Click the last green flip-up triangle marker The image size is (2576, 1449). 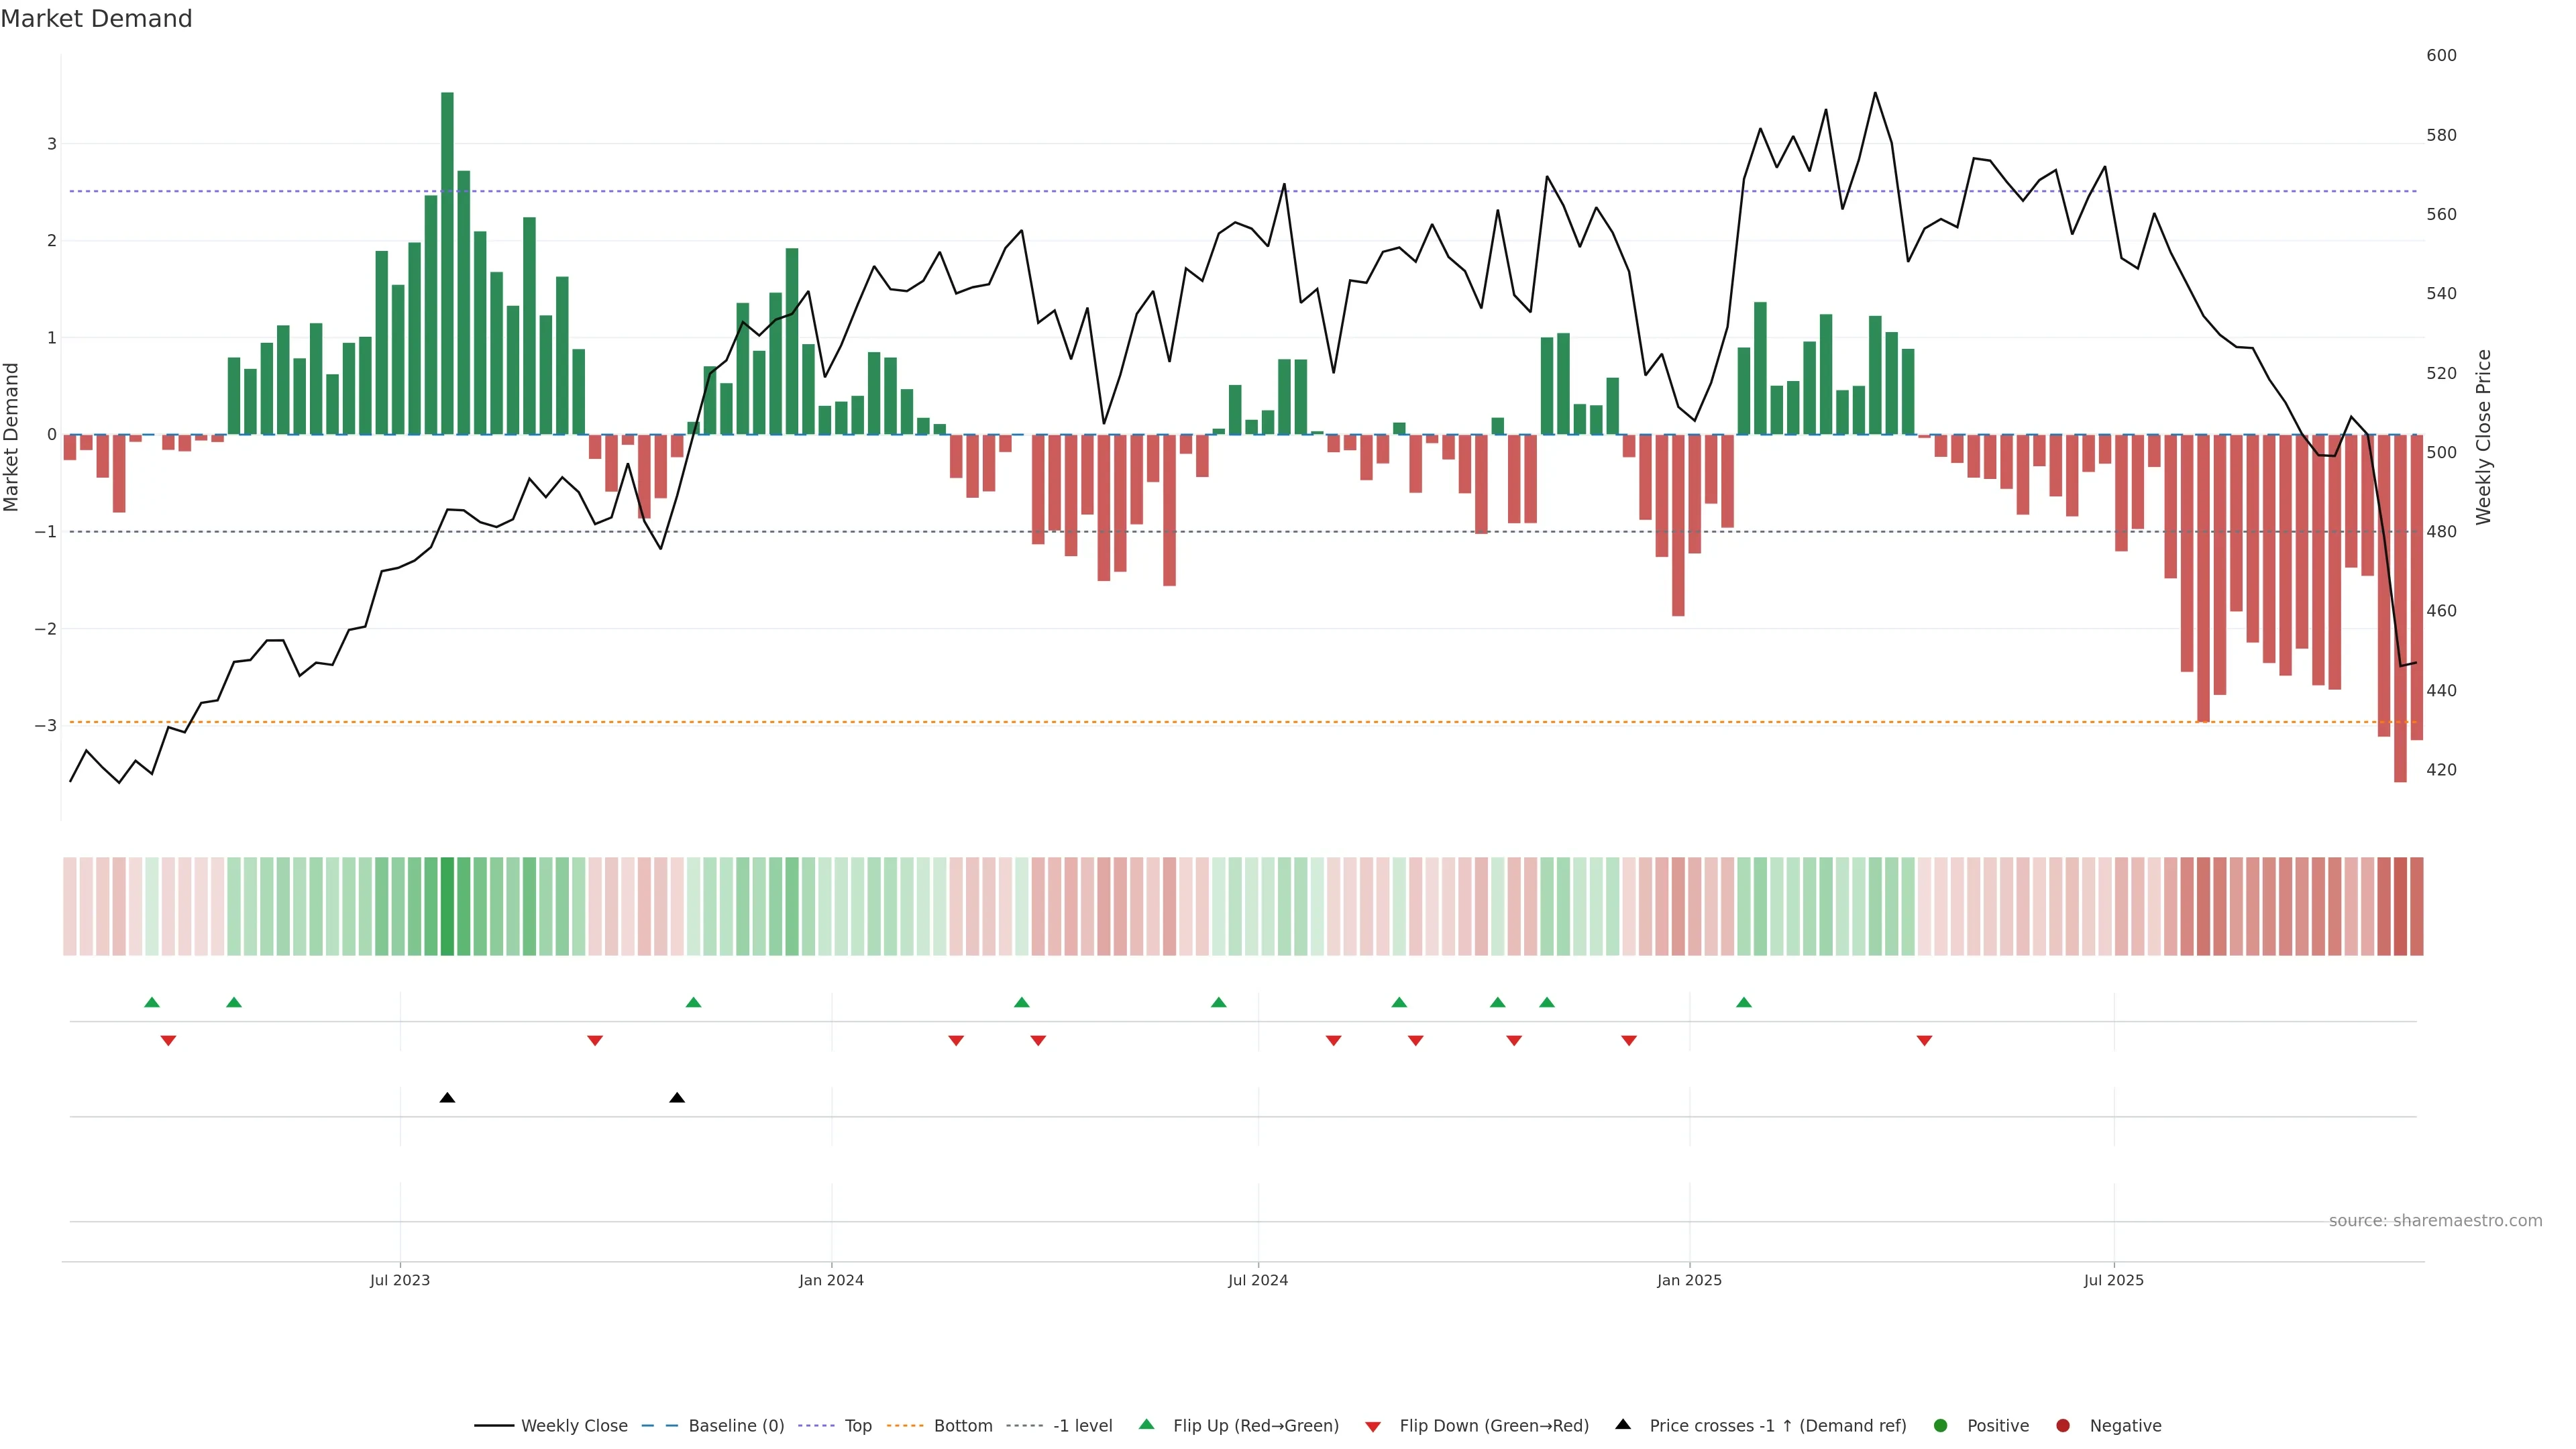tap(1744, 1002)
